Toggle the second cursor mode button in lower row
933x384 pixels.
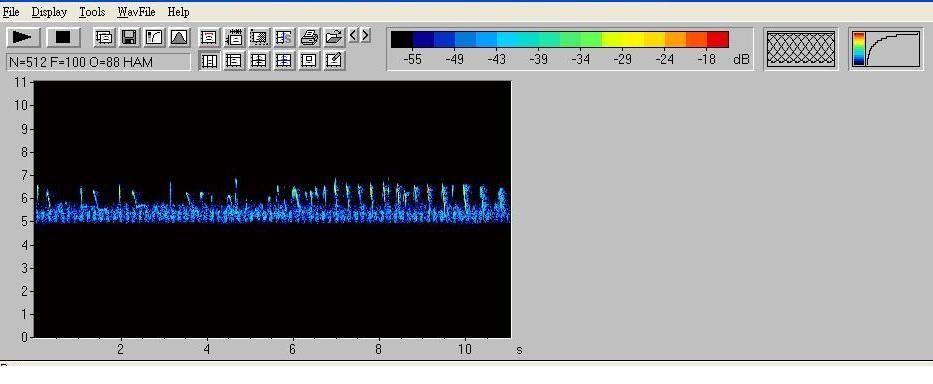[x=234, y=60]
